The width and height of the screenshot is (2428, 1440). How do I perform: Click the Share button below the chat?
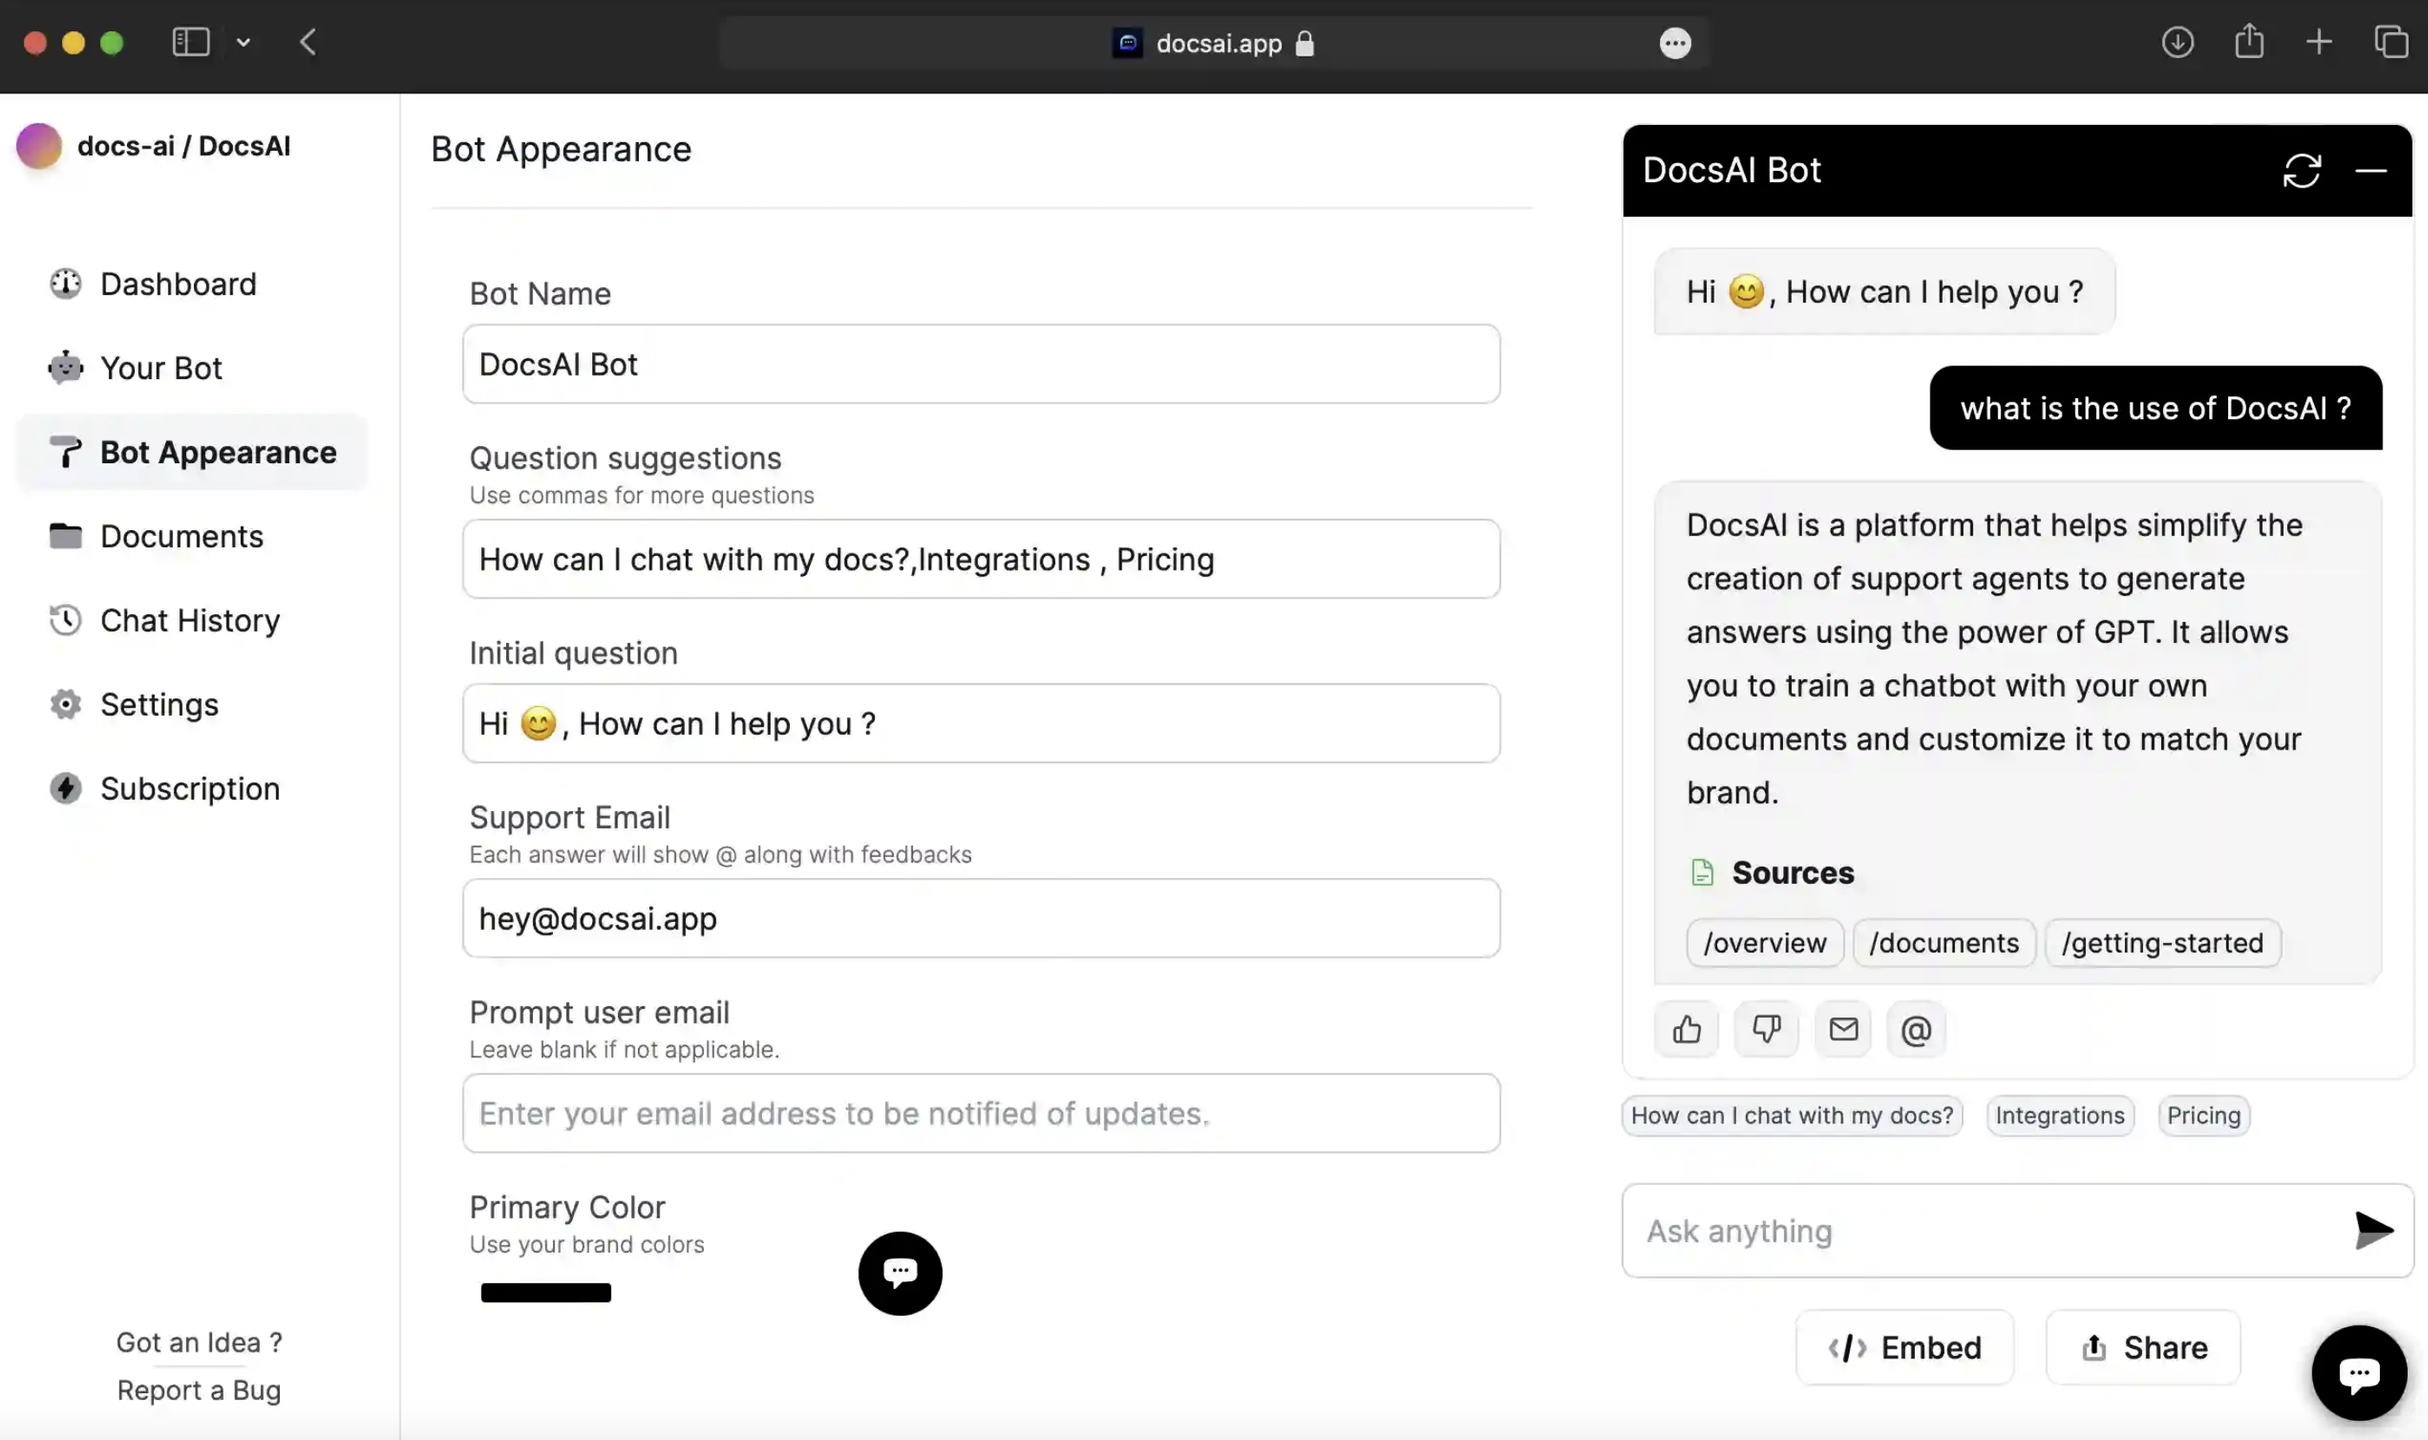click(x=2143, y=1347)
